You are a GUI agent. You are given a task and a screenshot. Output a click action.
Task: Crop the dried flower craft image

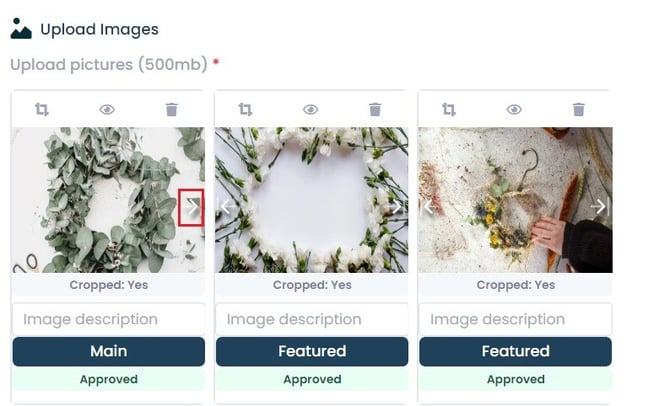[x=449, y=109]
